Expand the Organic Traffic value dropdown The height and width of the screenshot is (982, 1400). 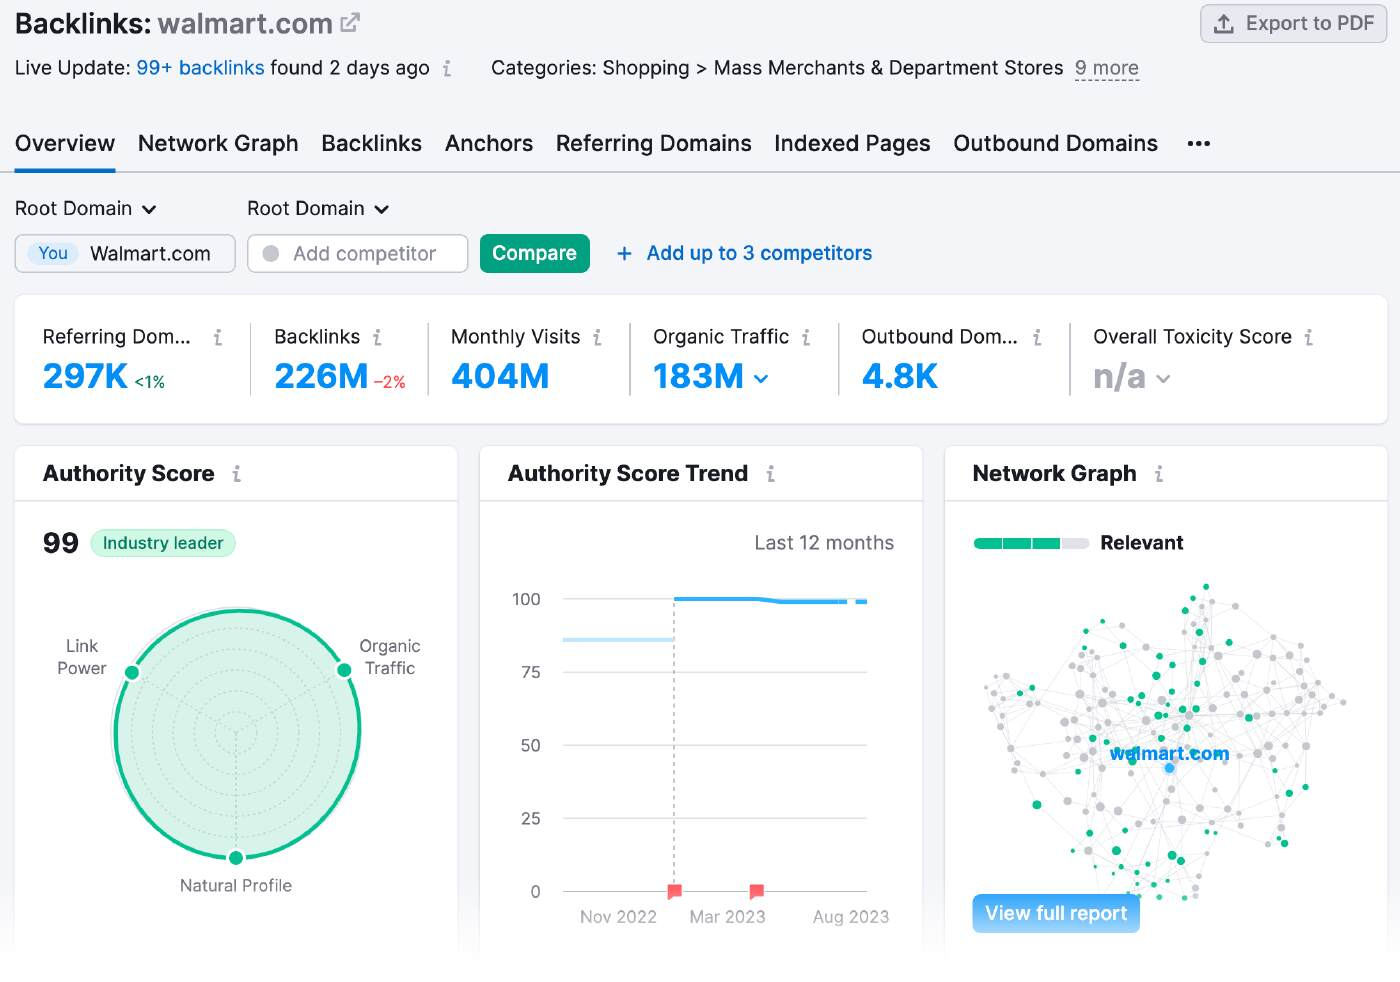[x=761, y=378]
